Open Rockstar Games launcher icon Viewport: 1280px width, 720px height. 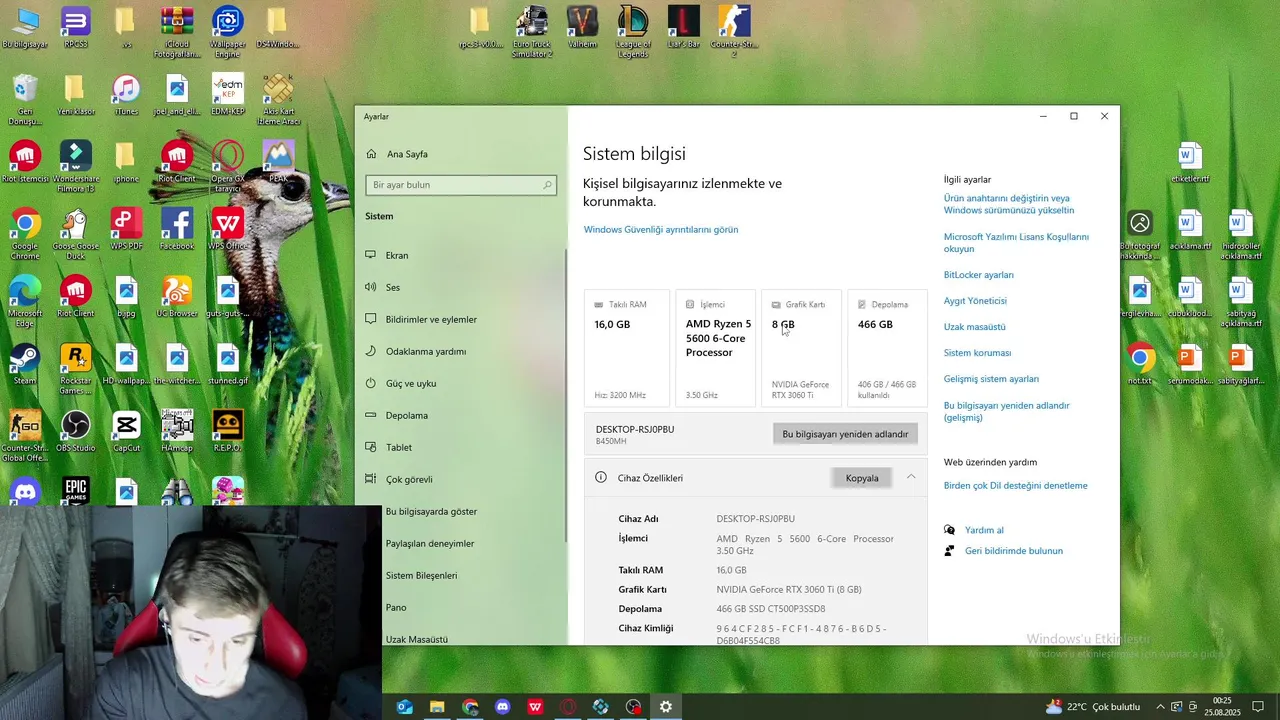76,368
